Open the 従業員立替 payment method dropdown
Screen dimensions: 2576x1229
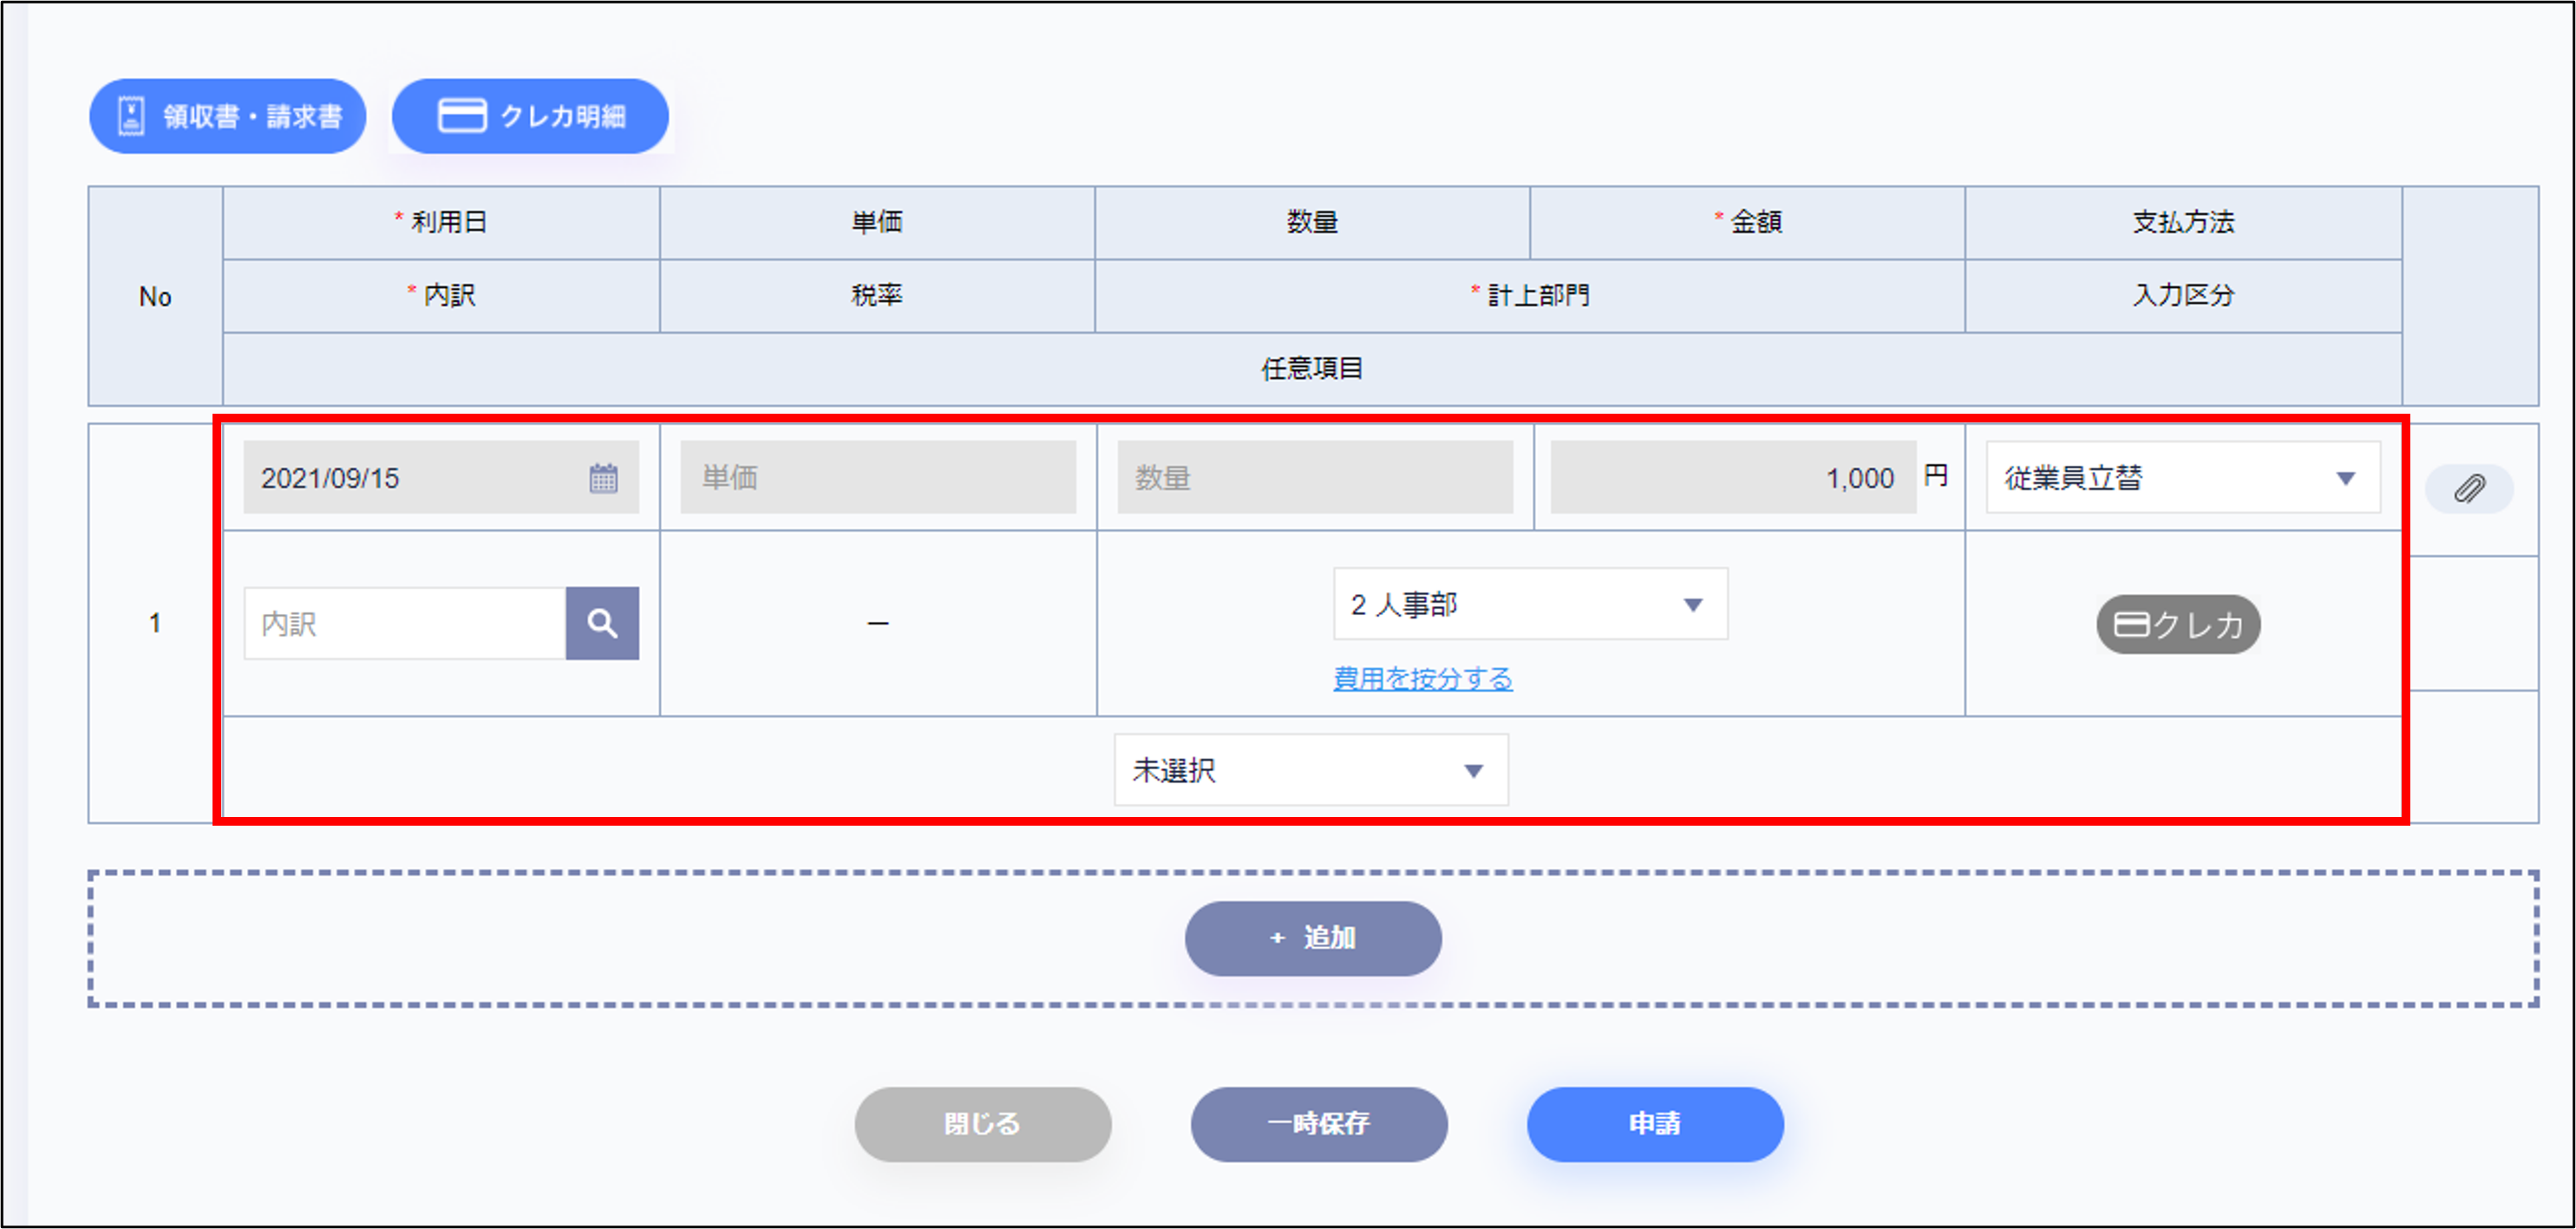tap(2182, 478)
